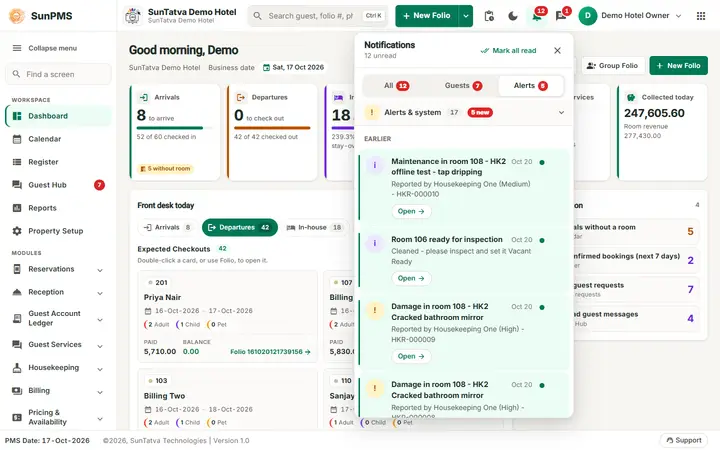
Task: Click the Arrivals progress bar
Action: coord(174,128)
